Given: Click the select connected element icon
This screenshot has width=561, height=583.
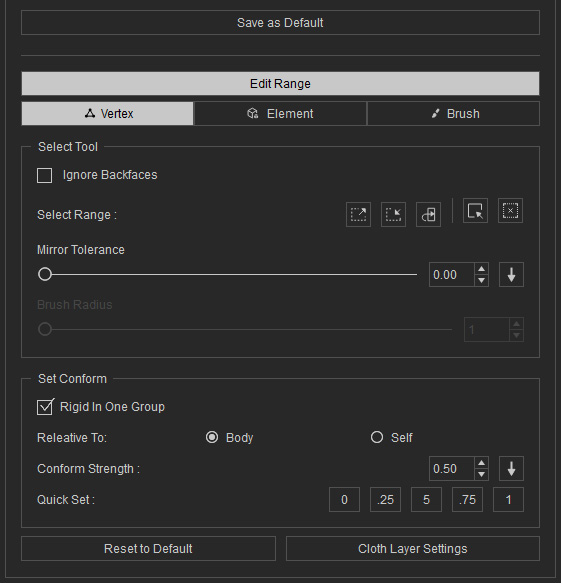Looking at the screenshot, I should click(x=428, y=215).
